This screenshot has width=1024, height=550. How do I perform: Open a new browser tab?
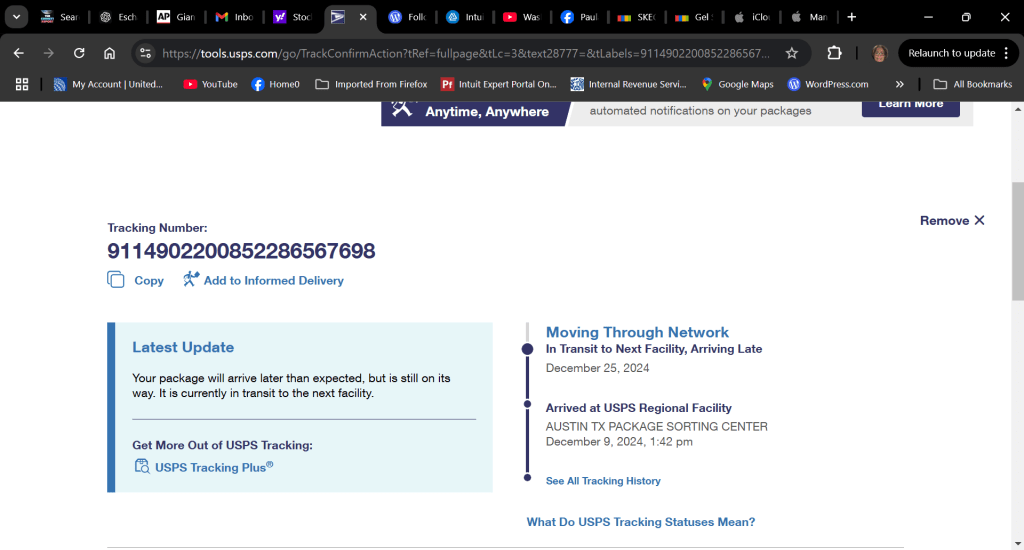point(851,17)
